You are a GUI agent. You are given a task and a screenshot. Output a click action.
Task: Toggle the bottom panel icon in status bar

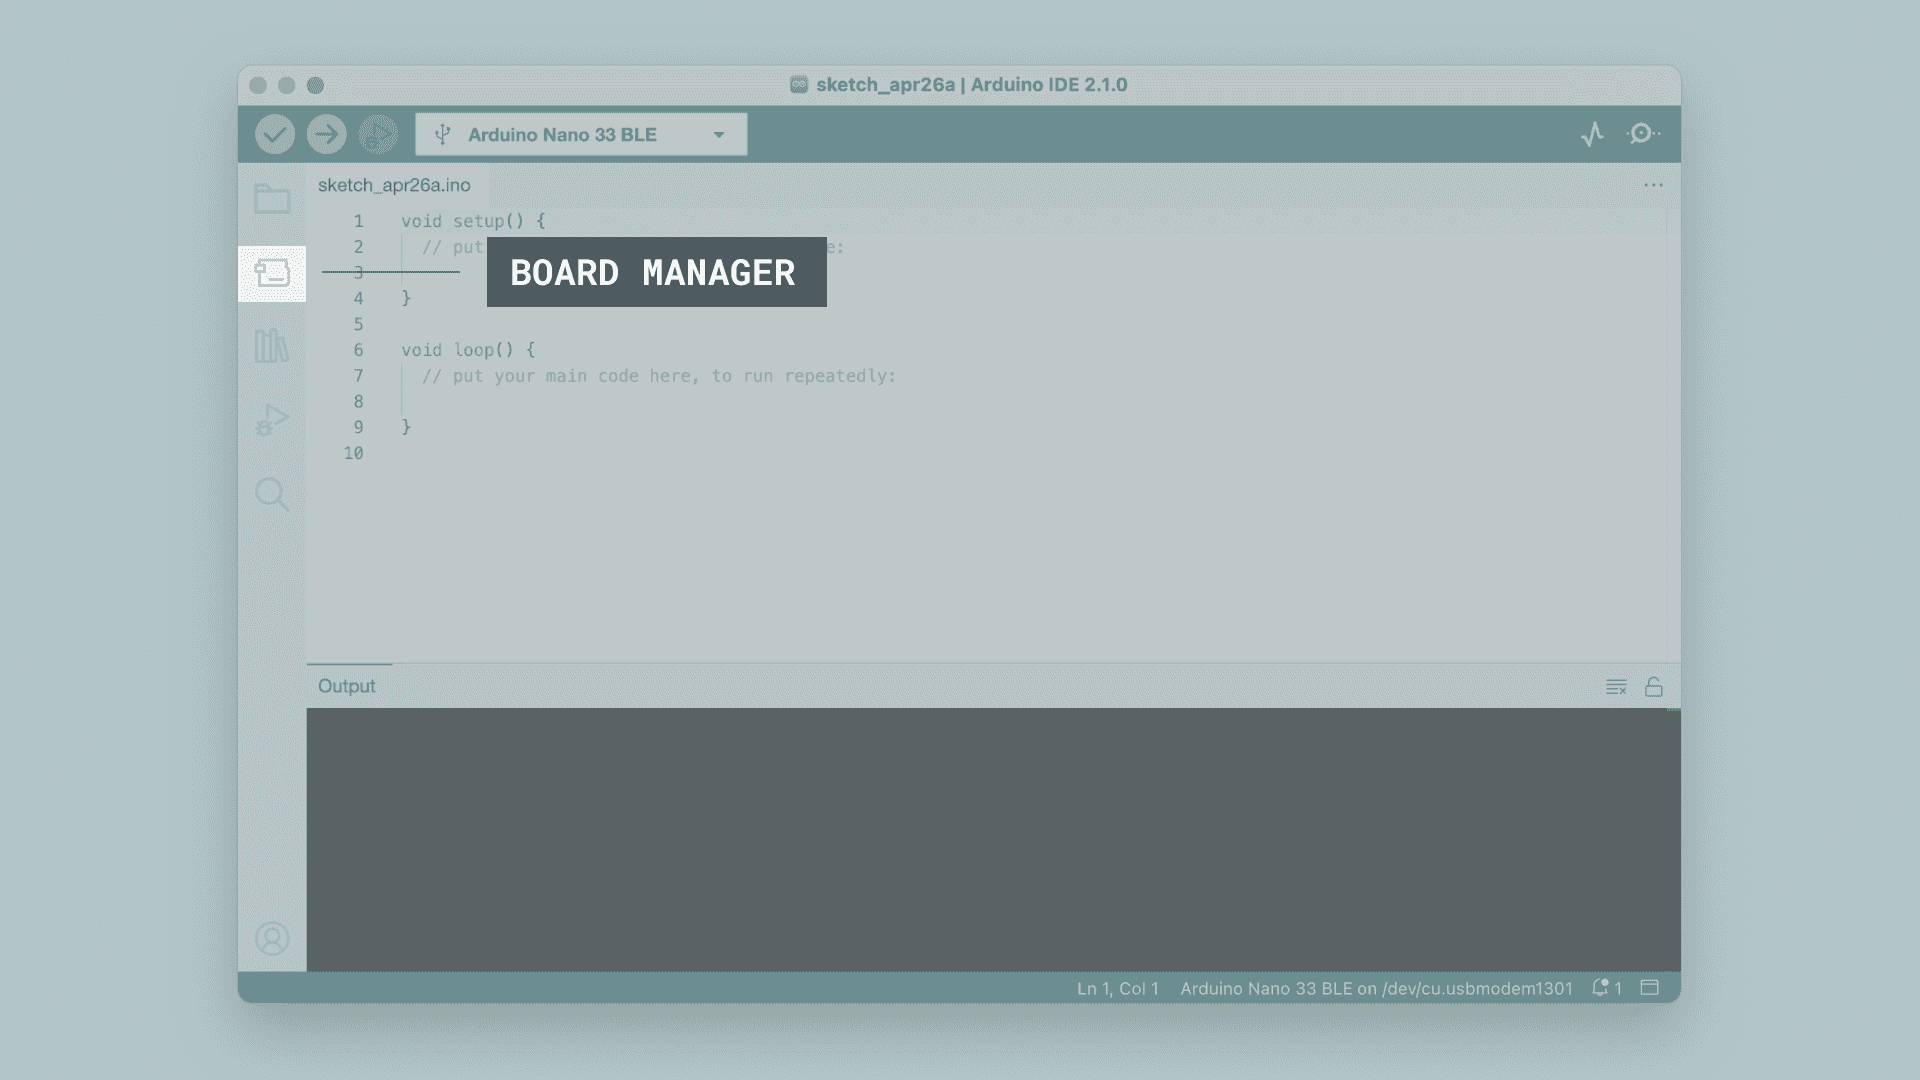1650,988
